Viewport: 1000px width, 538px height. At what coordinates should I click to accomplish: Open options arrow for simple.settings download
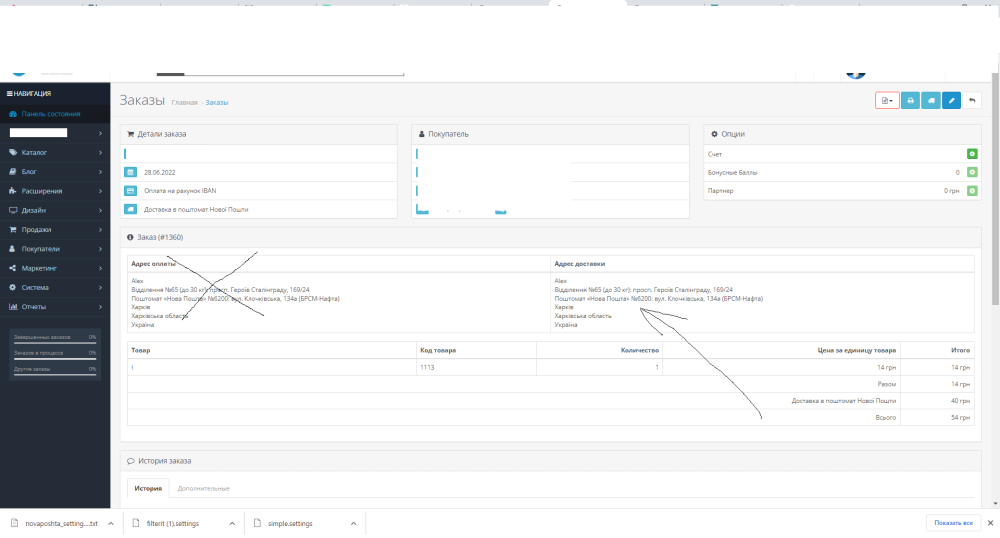click(x=353, y=523)
